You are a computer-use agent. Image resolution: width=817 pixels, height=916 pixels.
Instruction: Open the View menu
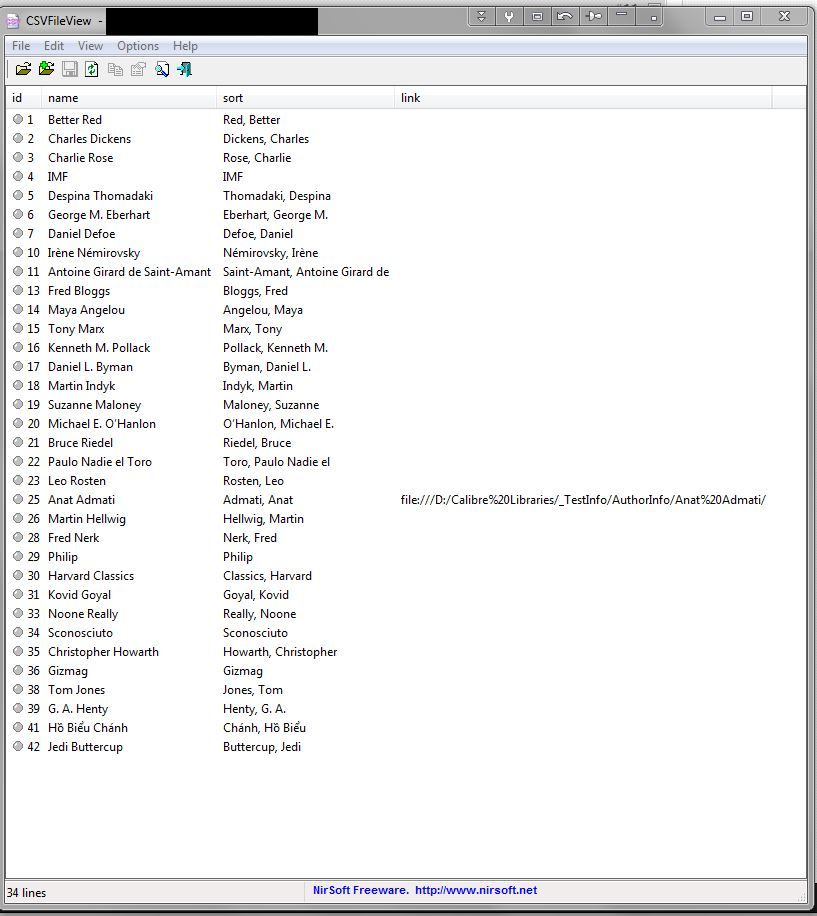click(91, 46)
